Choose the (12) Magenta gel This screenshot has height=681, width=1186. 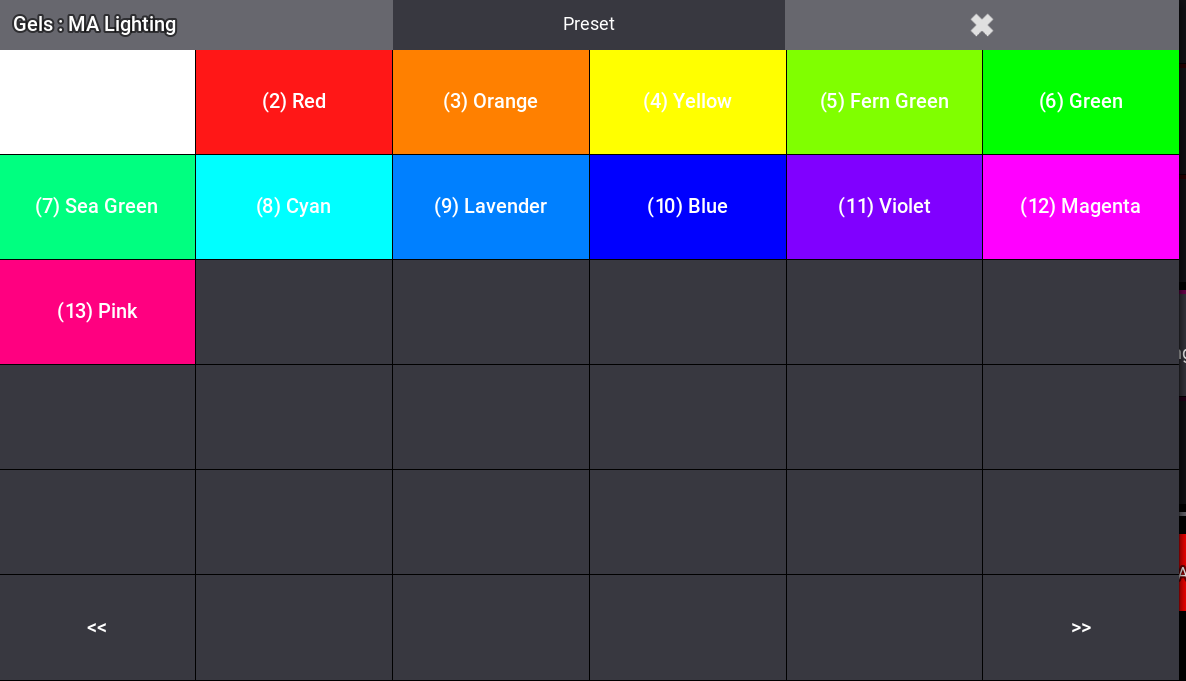(x=1080, y=207)
